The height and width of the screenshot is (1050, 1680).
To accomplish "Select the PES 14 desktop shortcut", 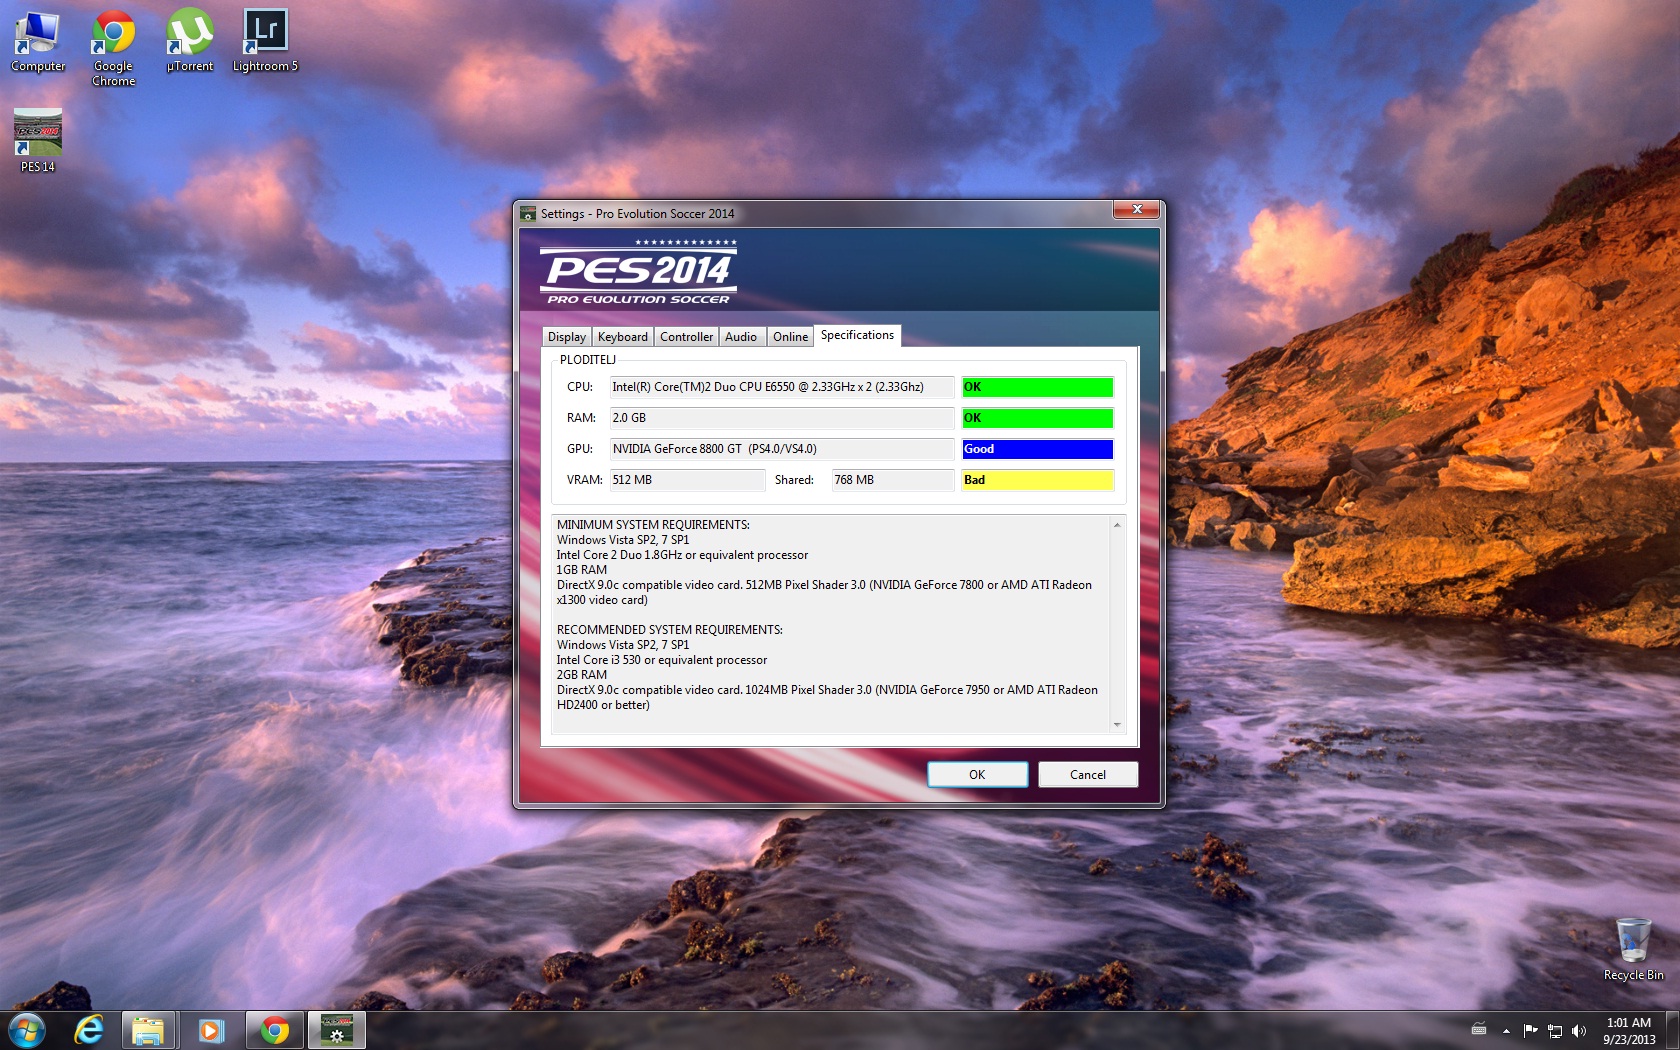I will [38, 141].
